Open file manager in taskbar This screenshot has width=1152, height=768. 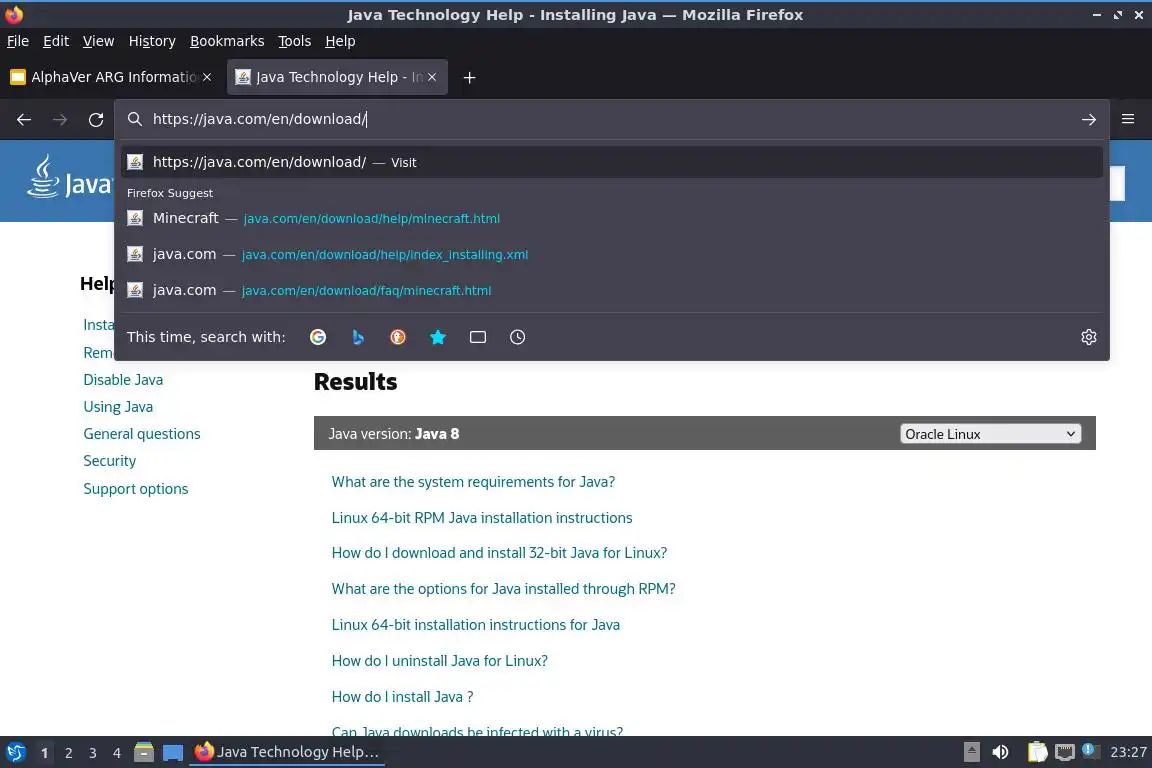point(144,753)
